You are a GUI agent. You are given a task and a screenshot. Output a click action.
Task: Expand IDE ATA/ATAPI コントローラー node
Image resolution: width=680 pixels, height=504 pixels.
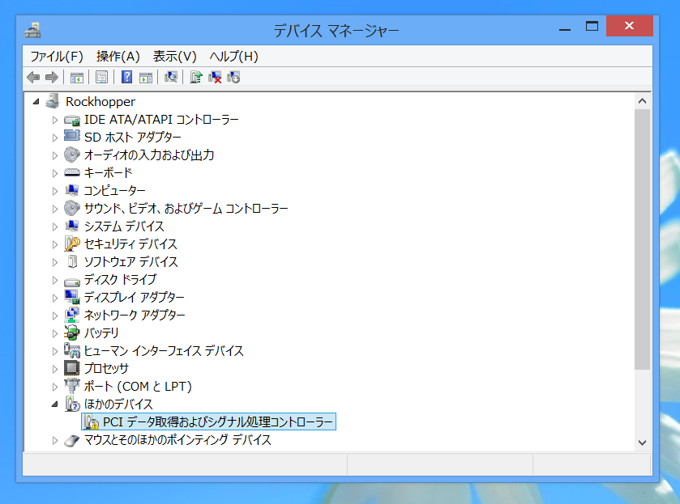tap(55, 120)
